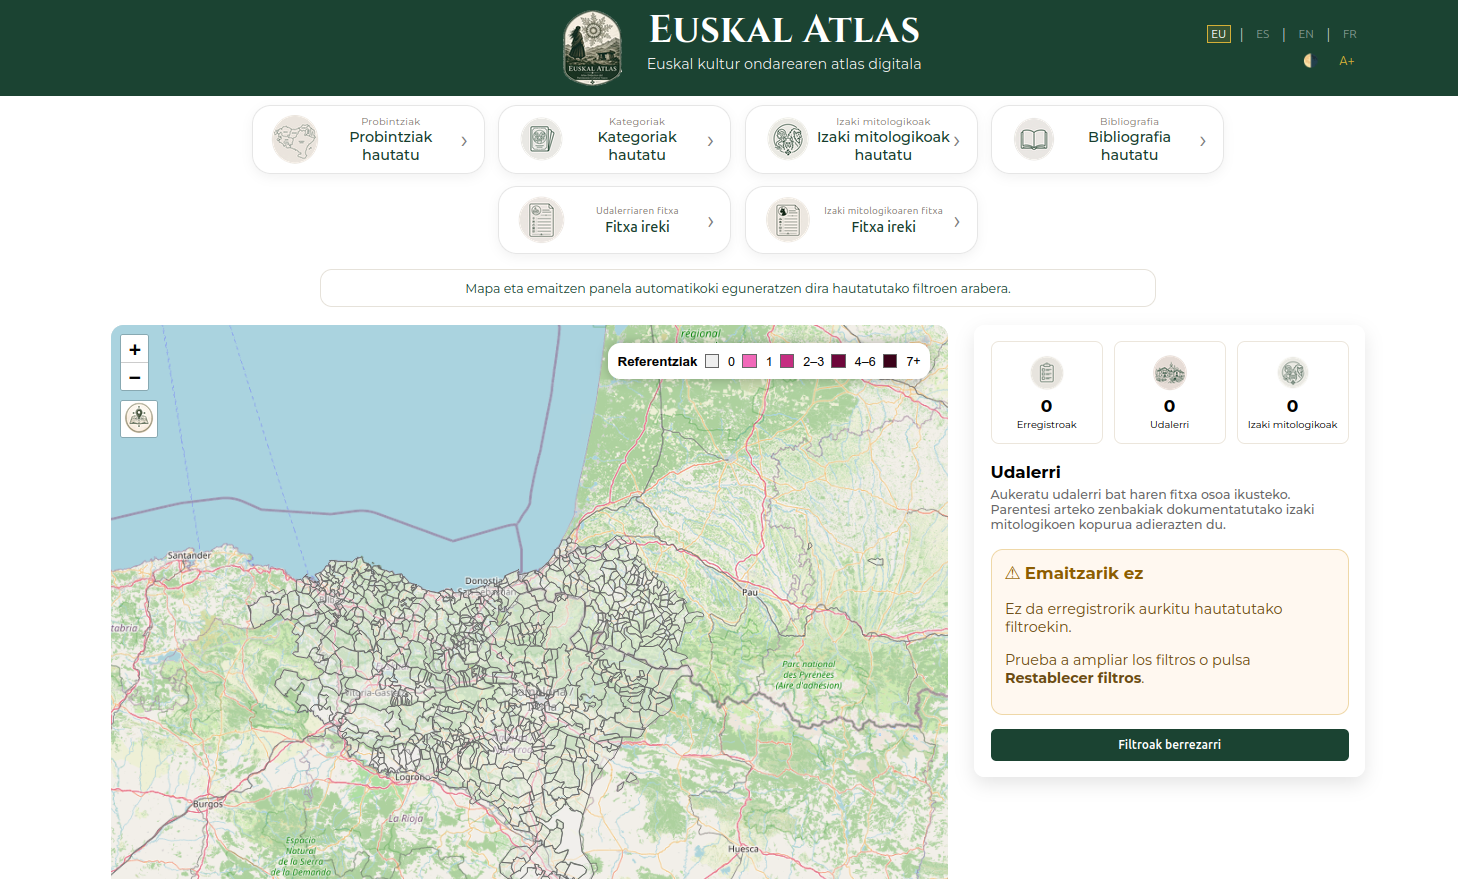This screenshot has width=1458, height=879.
Task: Click the Izaki mitologikoak counter icon
Action: click(1293, 373)
